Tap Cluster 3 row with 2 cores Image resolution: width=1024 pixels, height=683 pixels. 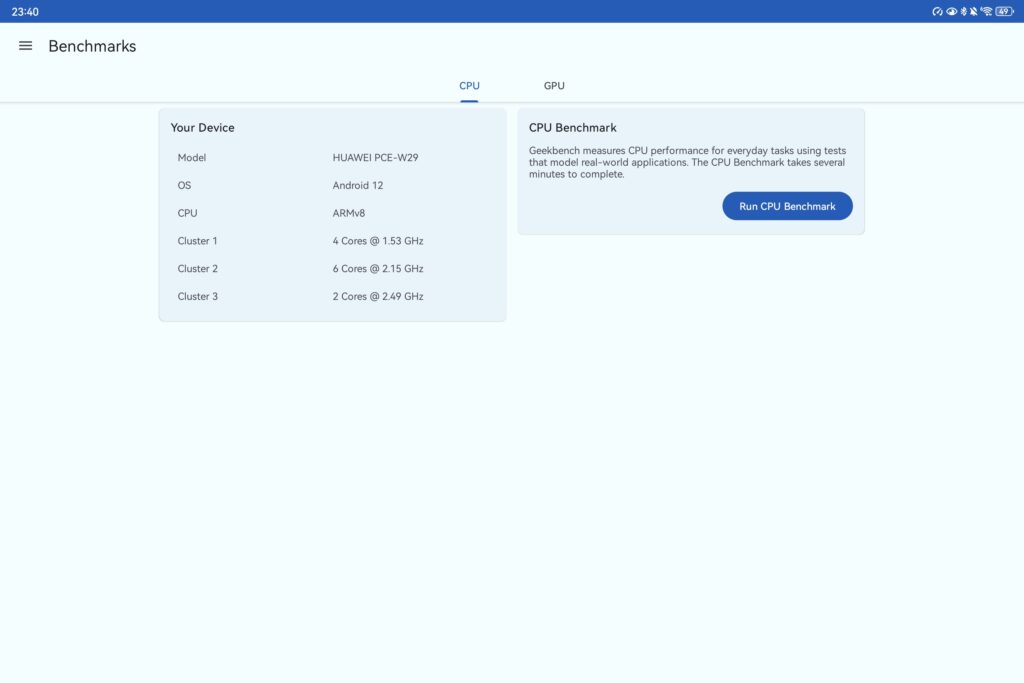(x=332, y=297)
